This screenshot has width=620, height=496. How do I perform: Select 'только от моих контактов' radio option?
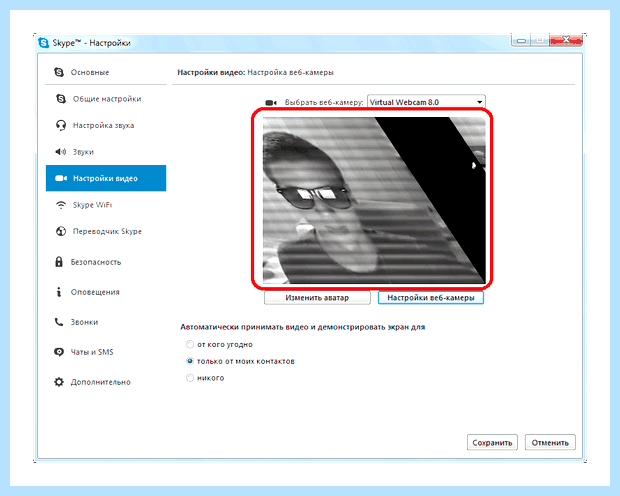[x=190, y=361]
